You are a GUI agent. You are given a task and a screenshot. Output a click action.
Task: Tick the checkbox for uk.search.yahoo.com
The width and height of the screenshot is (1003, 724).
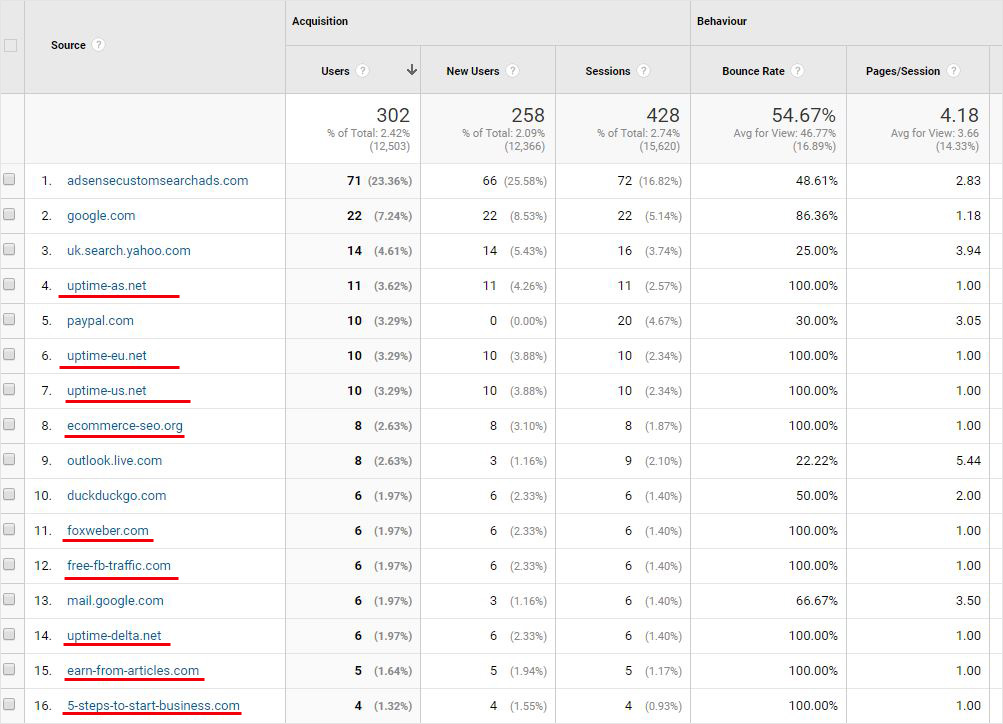(9, 249)
